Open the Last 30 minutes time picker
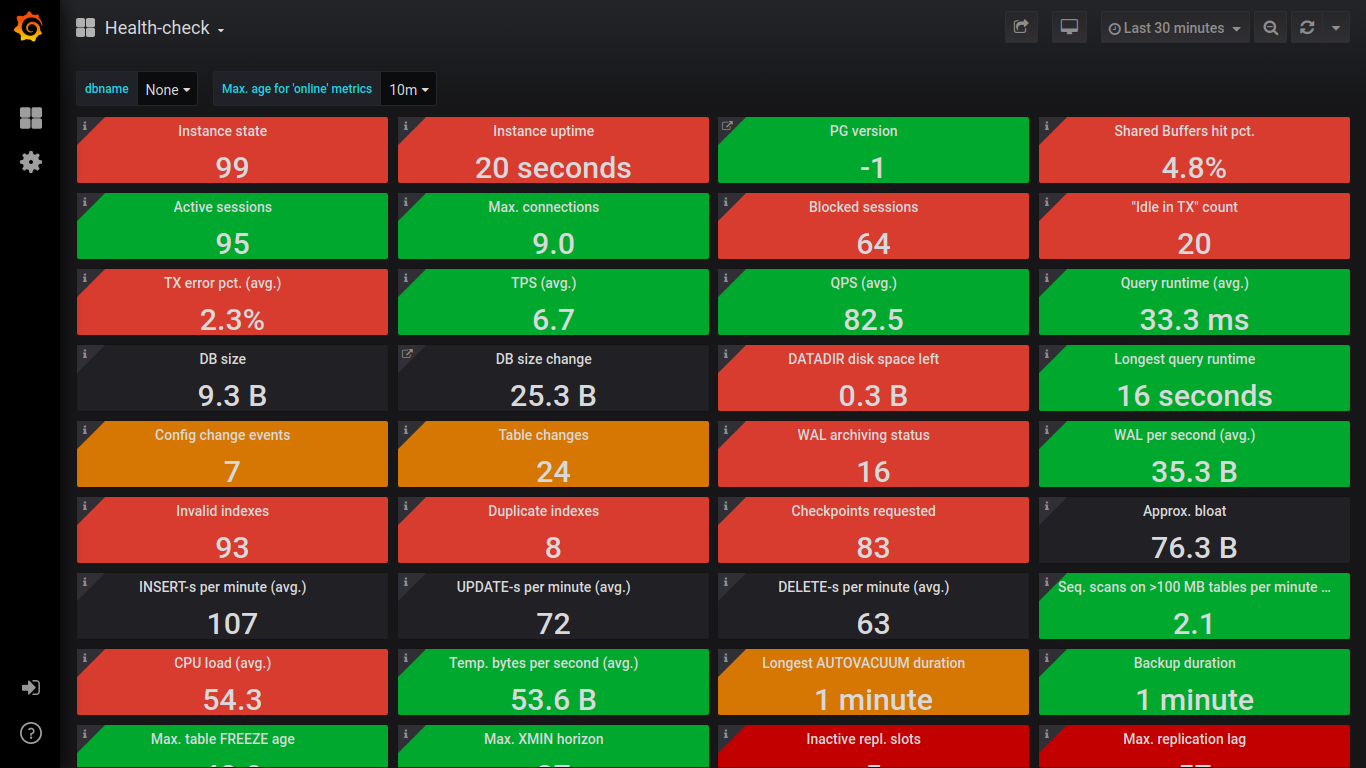Screen dimensions: 1366x768 click(1174, 28)
